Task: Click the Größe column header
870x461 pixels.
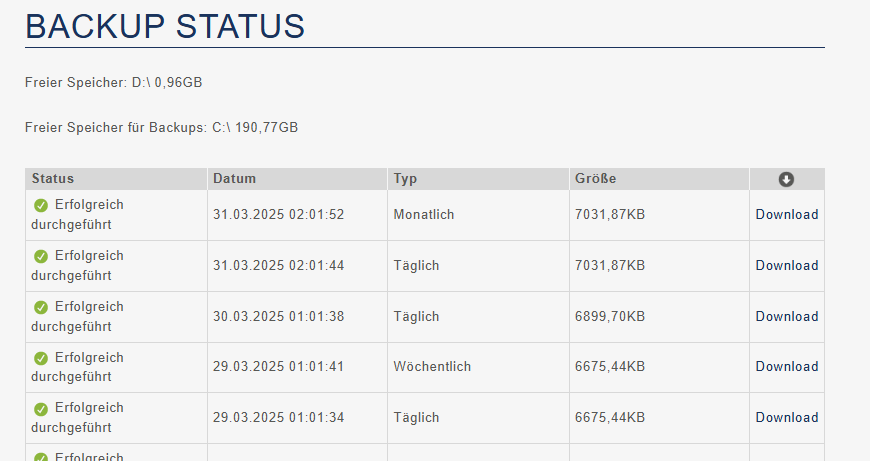Action: pos(595,179)
